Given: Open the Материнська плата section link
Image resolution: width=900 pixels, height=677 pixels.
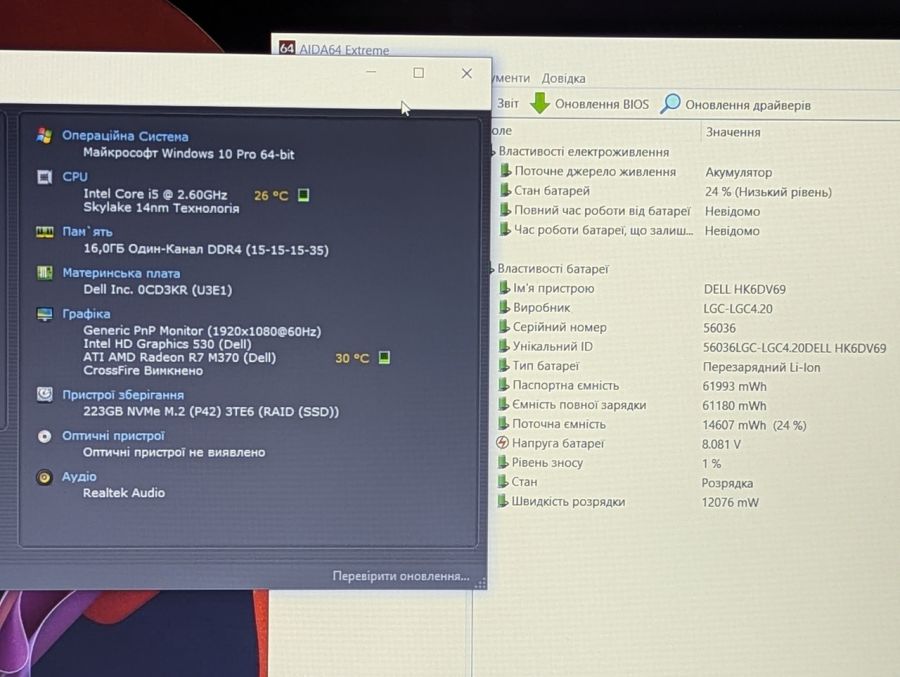Looking at the screenshot, I should point(121,273).
